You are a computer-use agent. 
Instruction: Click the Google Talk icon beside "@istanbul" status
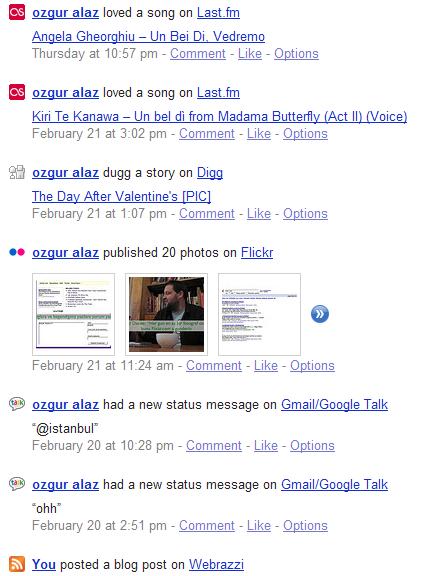[17, 404]
